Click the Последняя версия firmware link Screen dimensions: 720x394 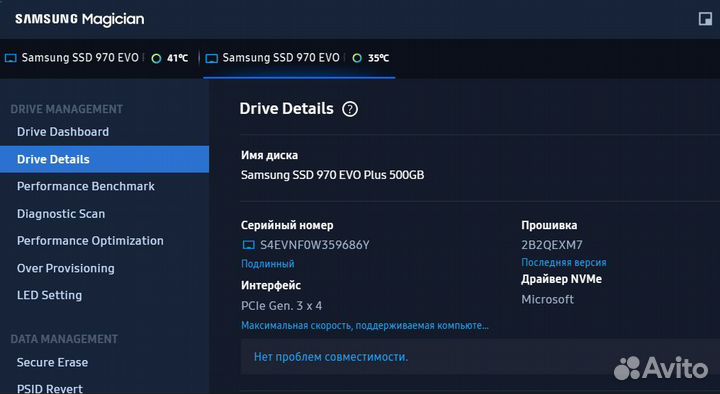(x=564, y=263)
